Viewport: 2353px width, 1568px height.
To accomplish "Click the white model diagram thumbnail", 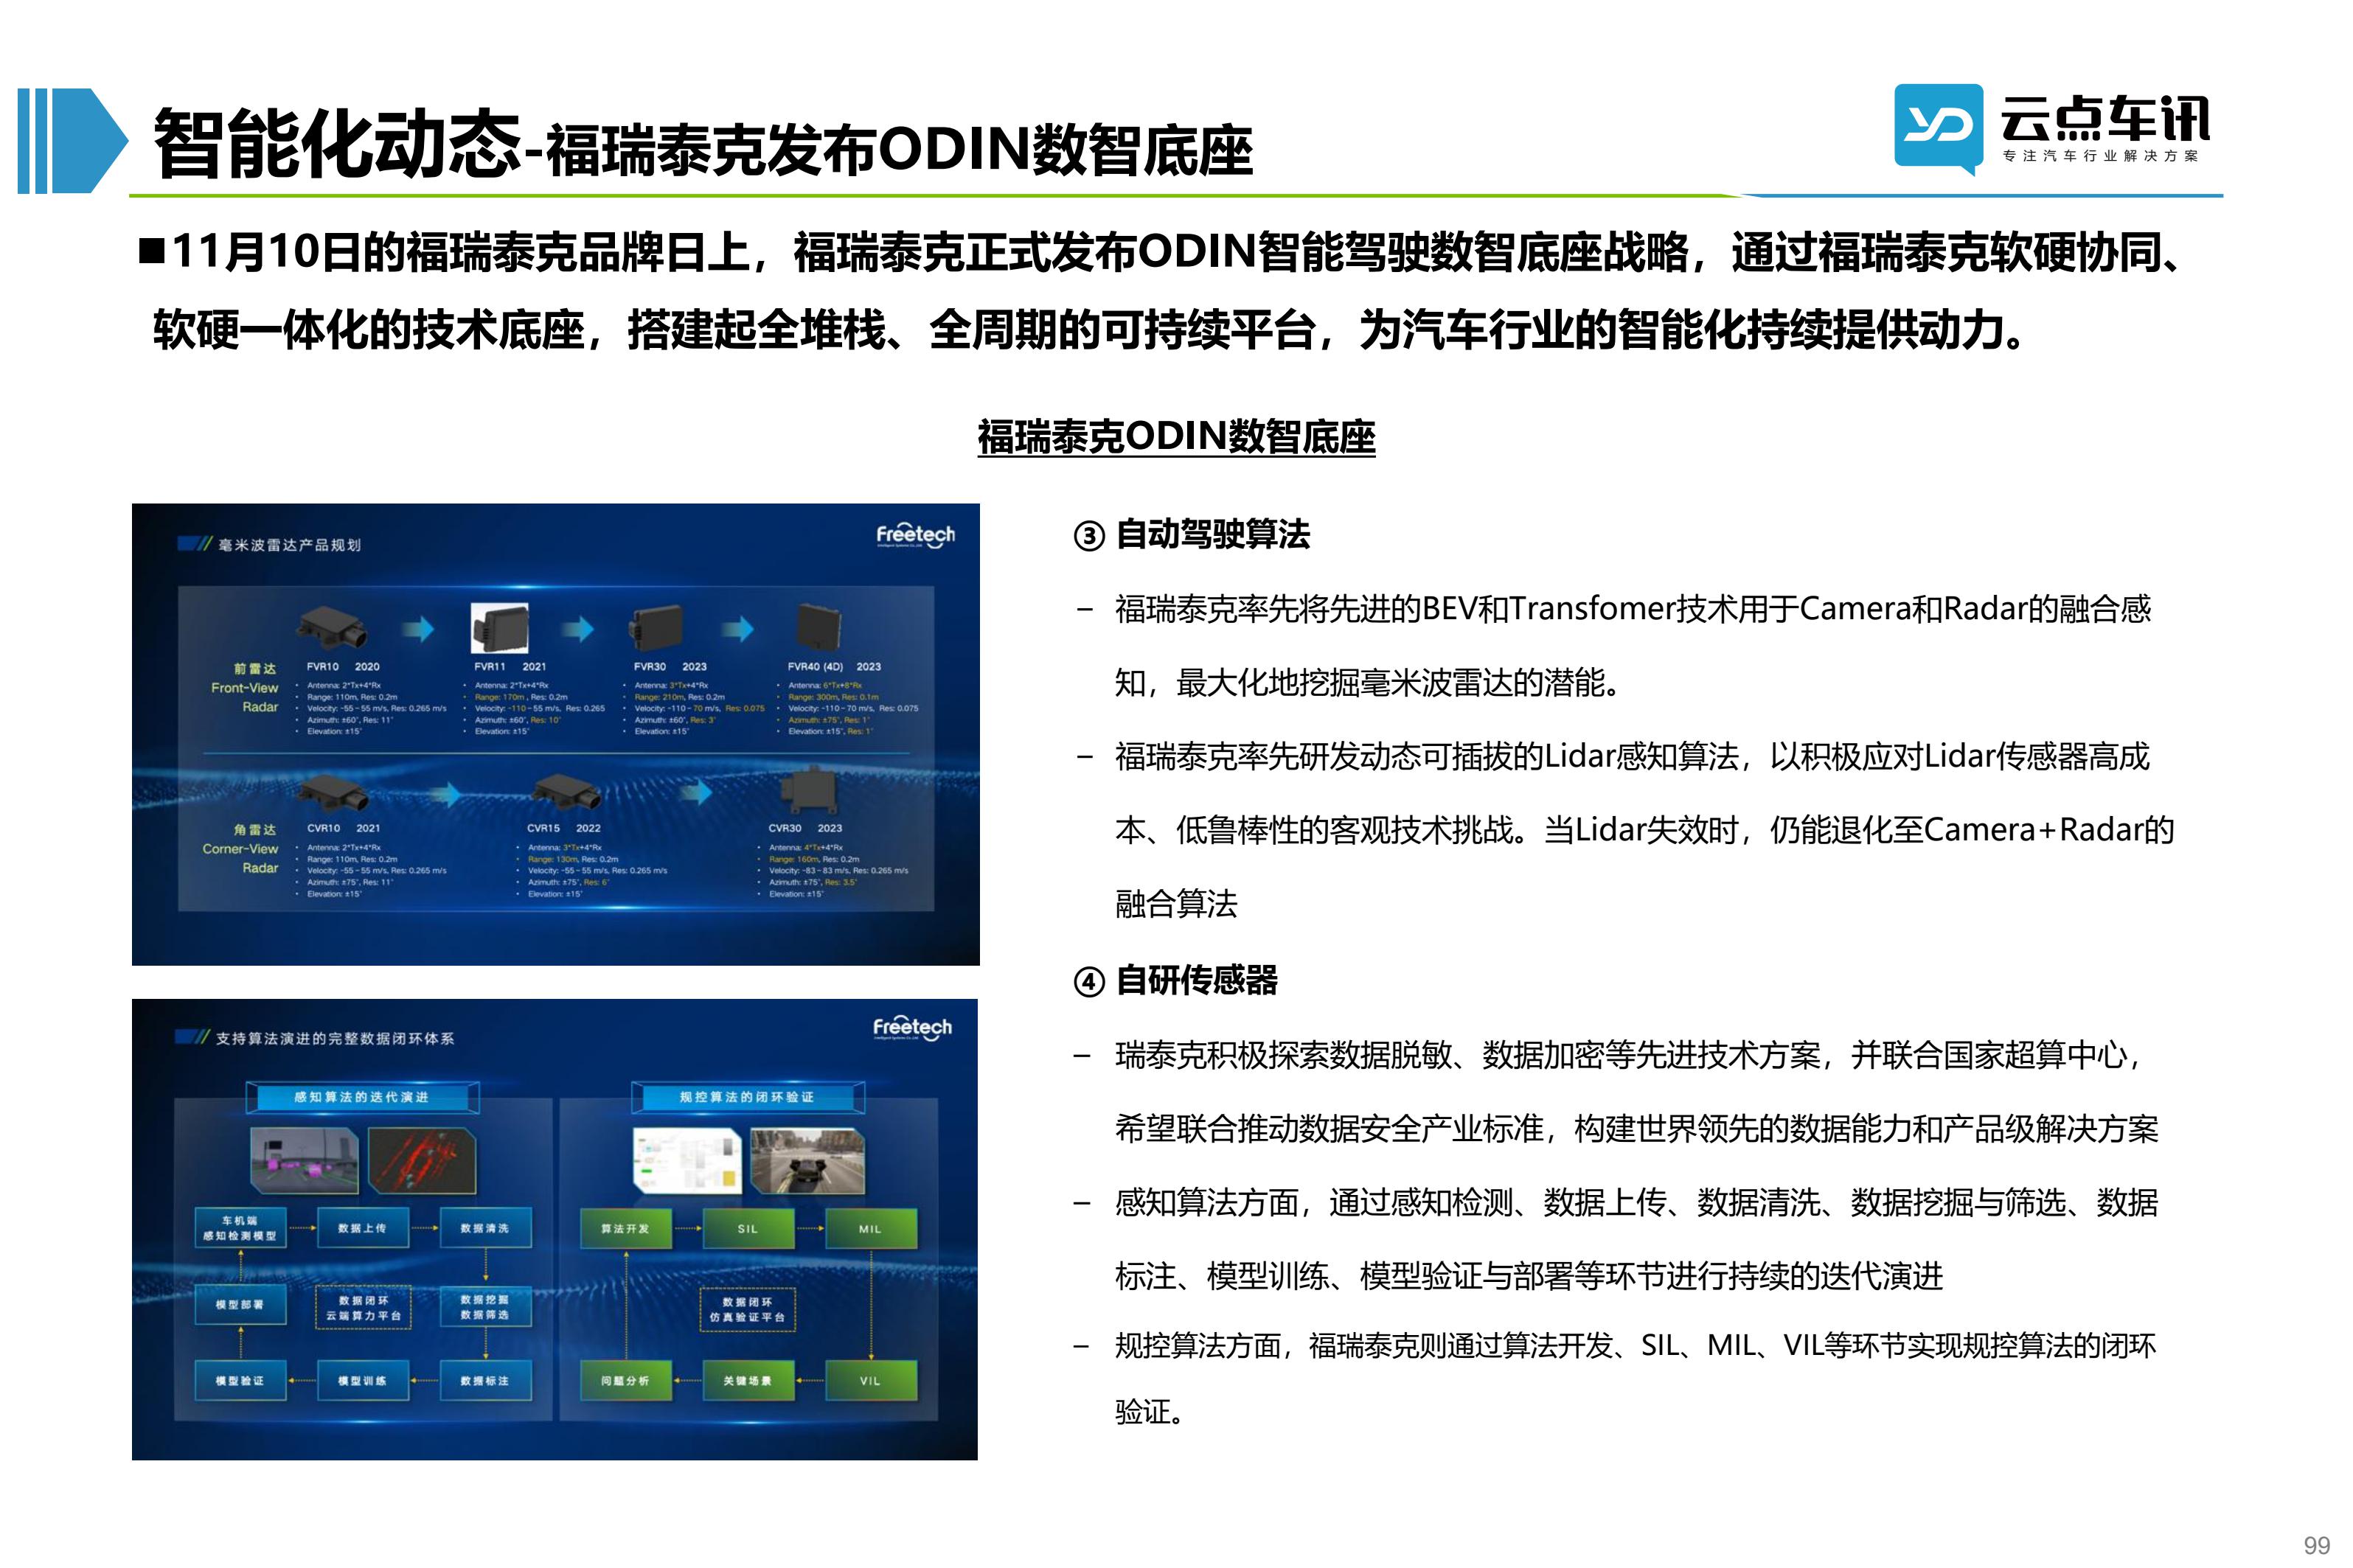I will click(688, 1160).
